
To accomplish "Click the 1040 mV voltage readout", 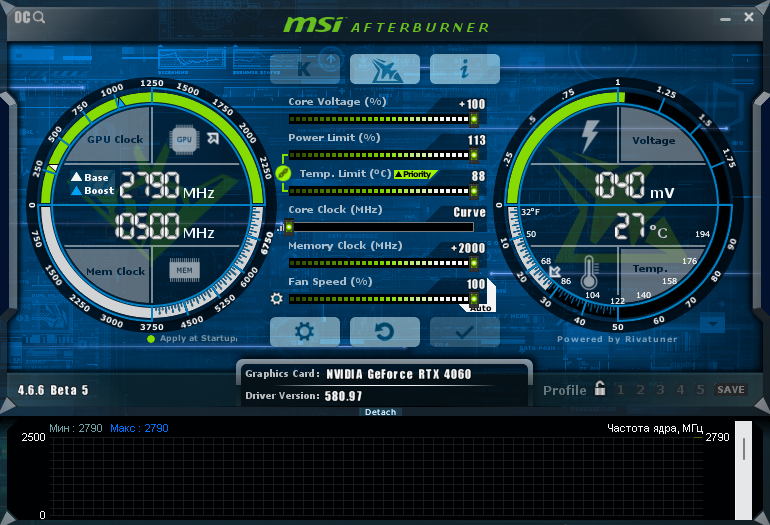I will point(633,186).
